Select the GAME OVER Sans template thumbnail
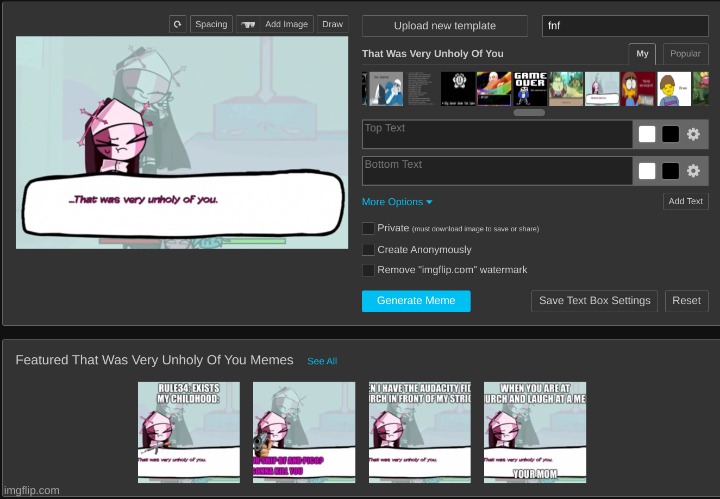The height and width of the screenshot is (499, 720). coord(530,89)
